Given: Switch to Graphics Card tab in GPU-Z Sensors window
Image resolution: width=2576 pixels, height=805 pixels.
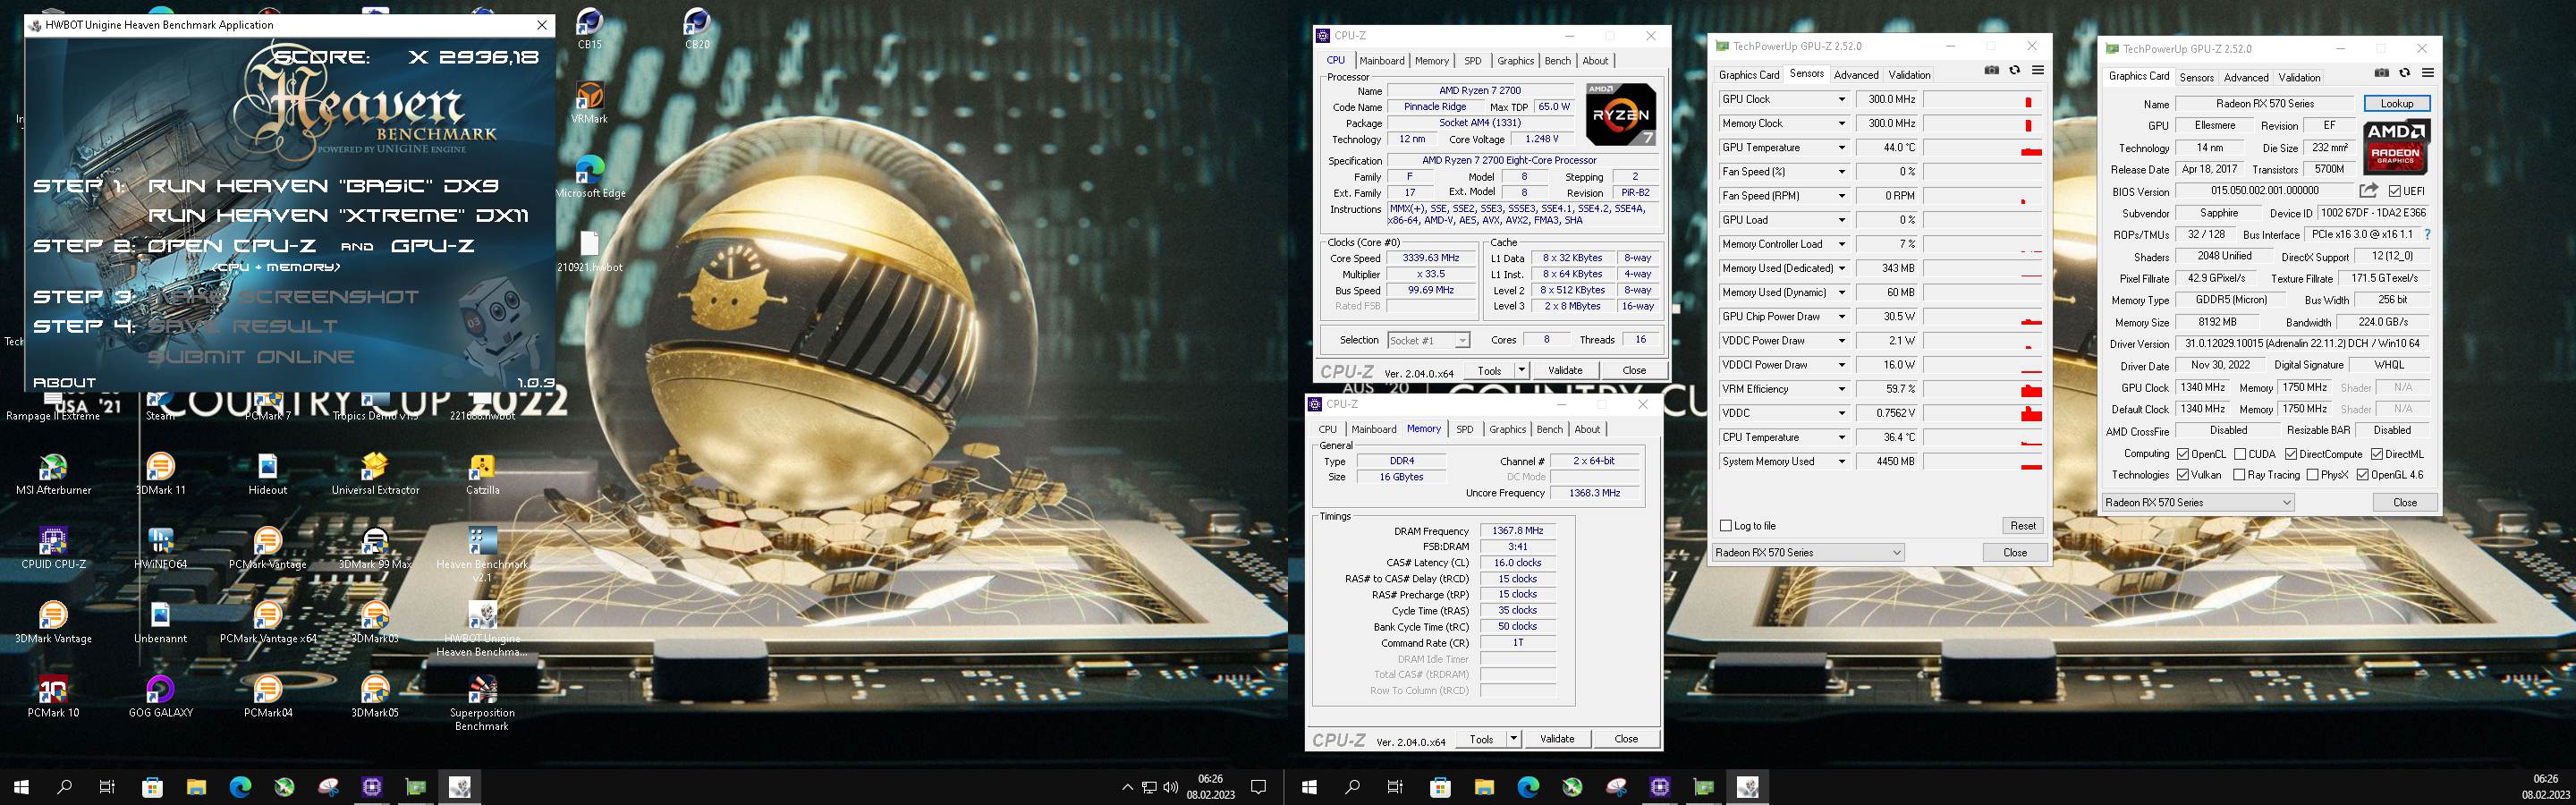Looking at the screenshot, I should [x=1748, y=75].
